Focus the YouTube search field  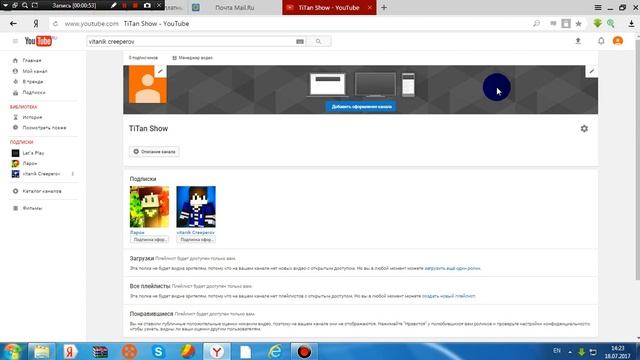click(191, 41)
